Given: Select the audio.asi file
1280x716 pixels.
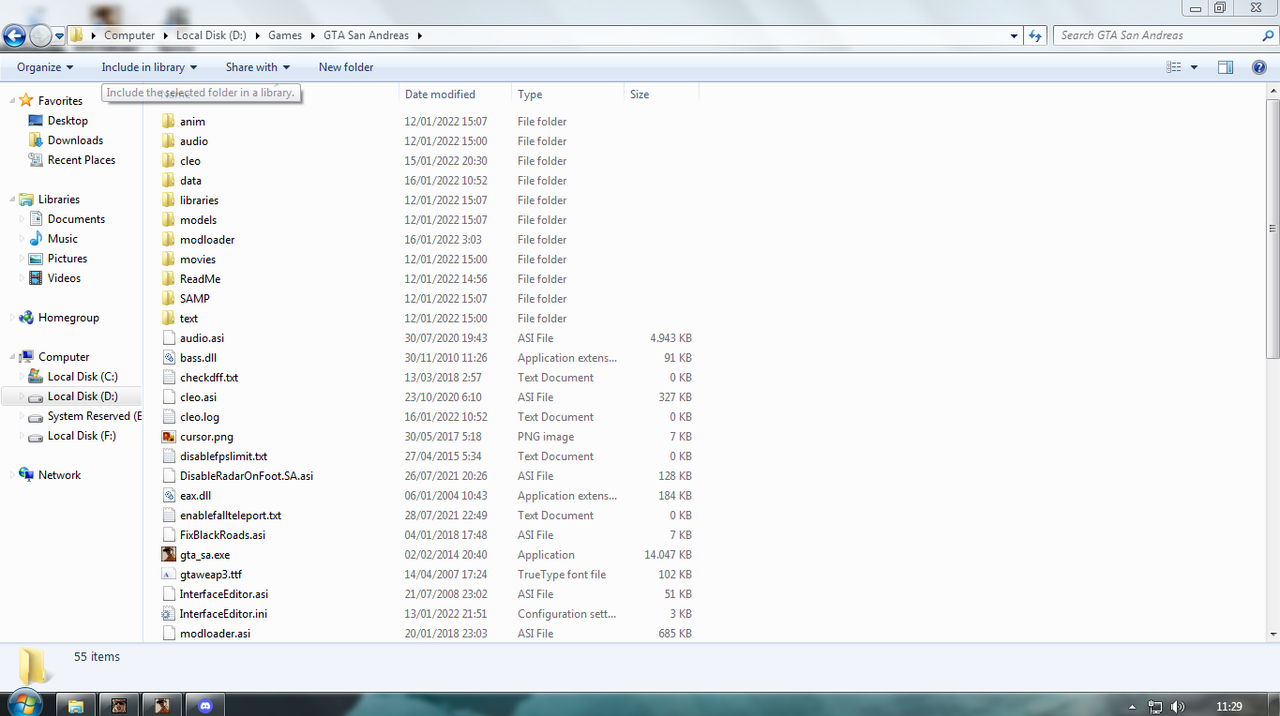Looking at the screenshot, I should [202, 338].
